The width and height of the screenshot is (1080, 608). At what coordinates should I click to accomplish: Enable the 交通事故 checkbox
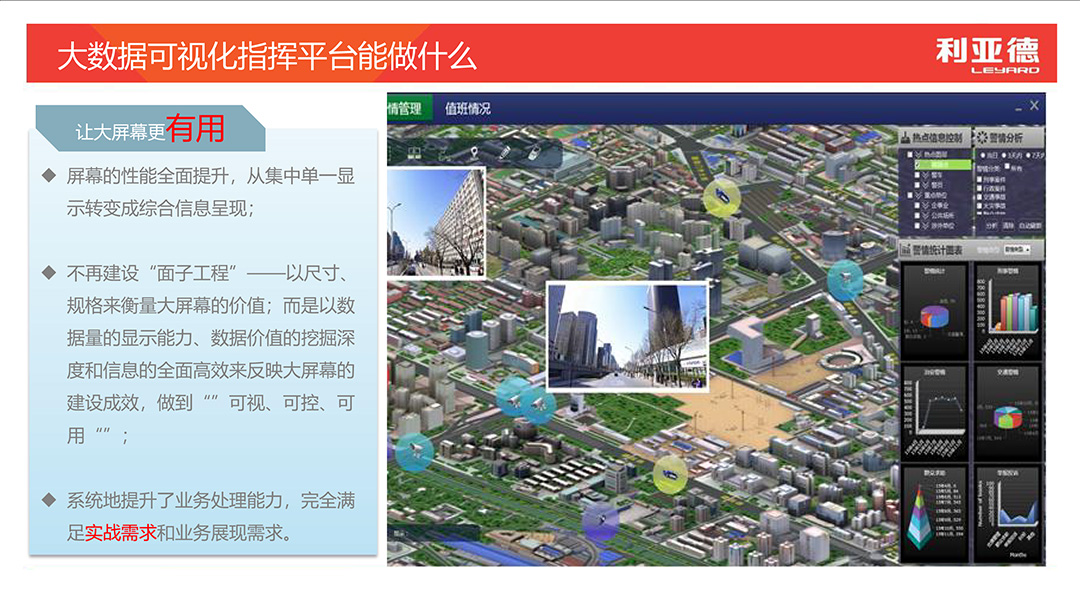click(x=978, y=197)
